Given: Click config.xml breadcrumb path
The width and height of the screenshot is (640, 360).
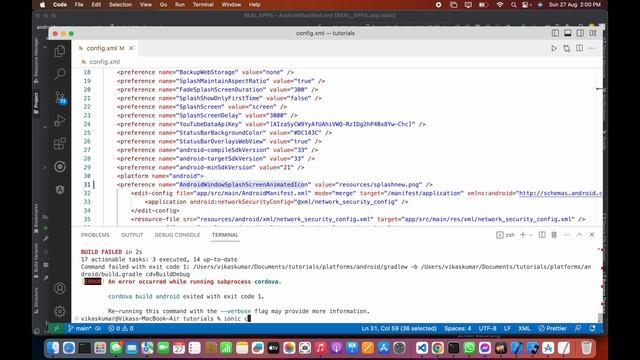Looking at the screenshot, I should pos(104,62).
